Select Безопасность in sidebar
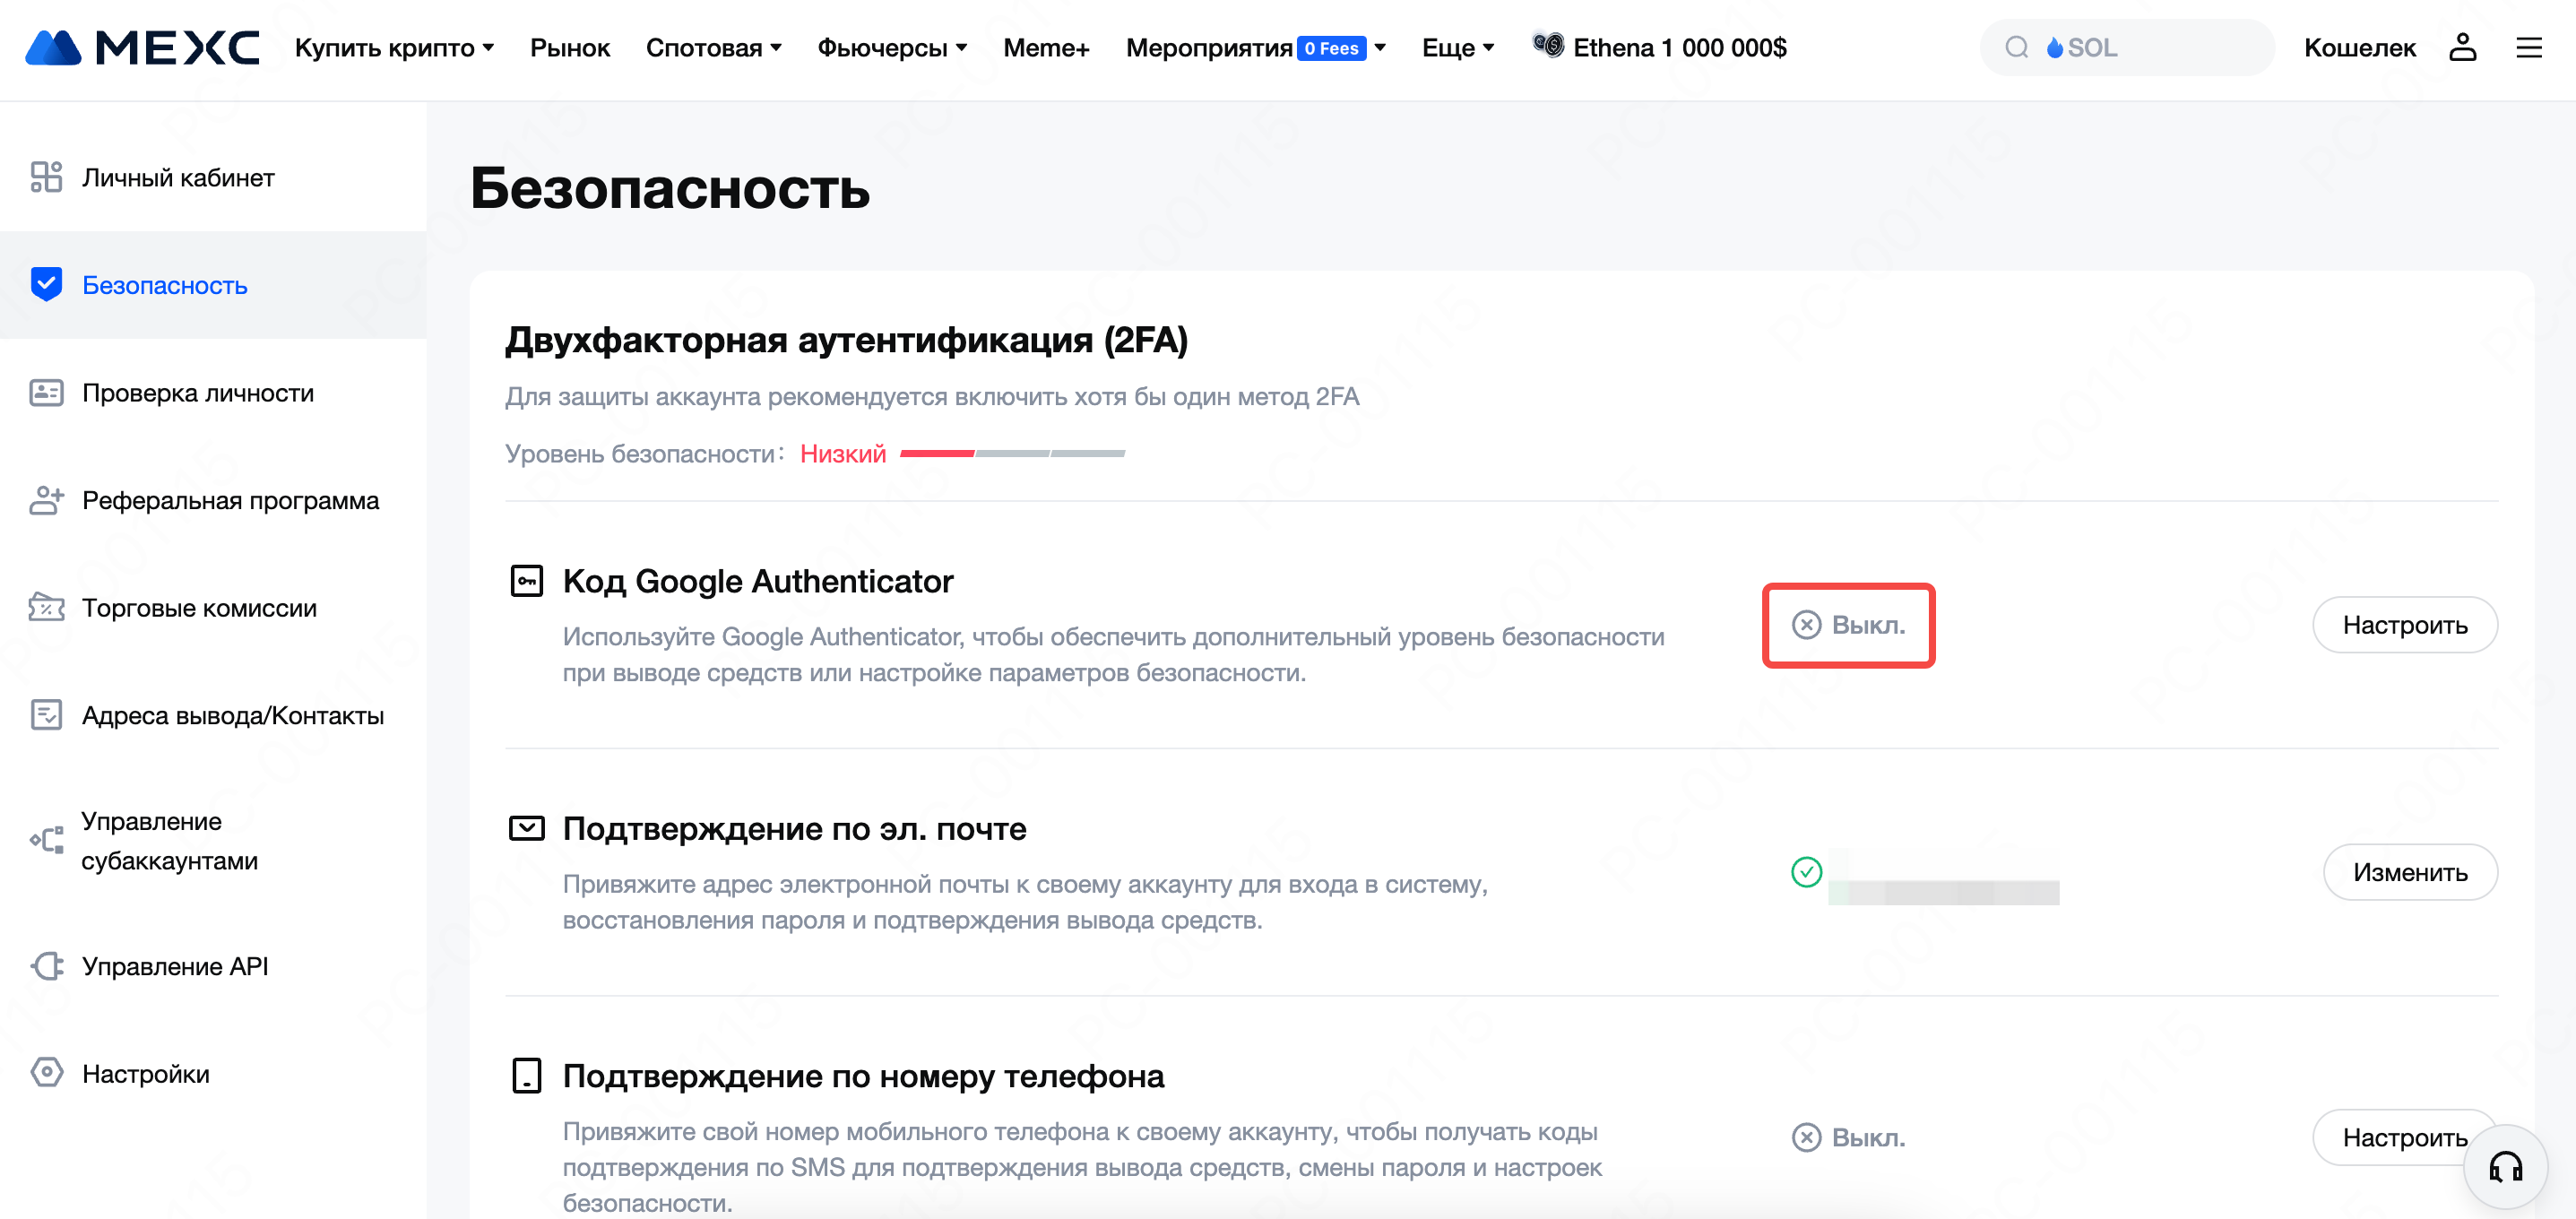The width and height of the screenshot is (2576, 1219). pyautogui.click(x=213, y=285)
